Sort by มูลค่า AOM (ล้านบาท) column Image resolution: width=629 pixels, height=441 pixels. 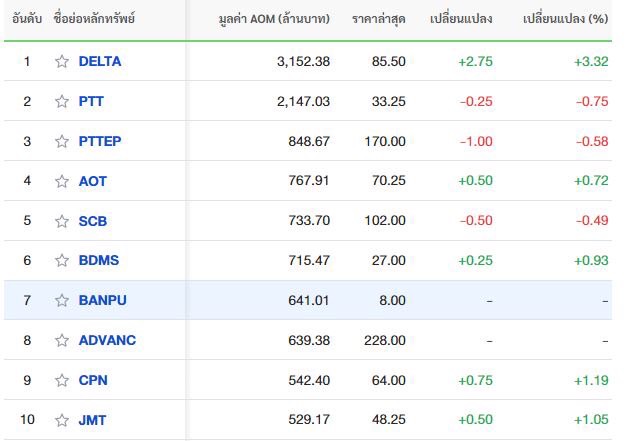pos(274,19)
